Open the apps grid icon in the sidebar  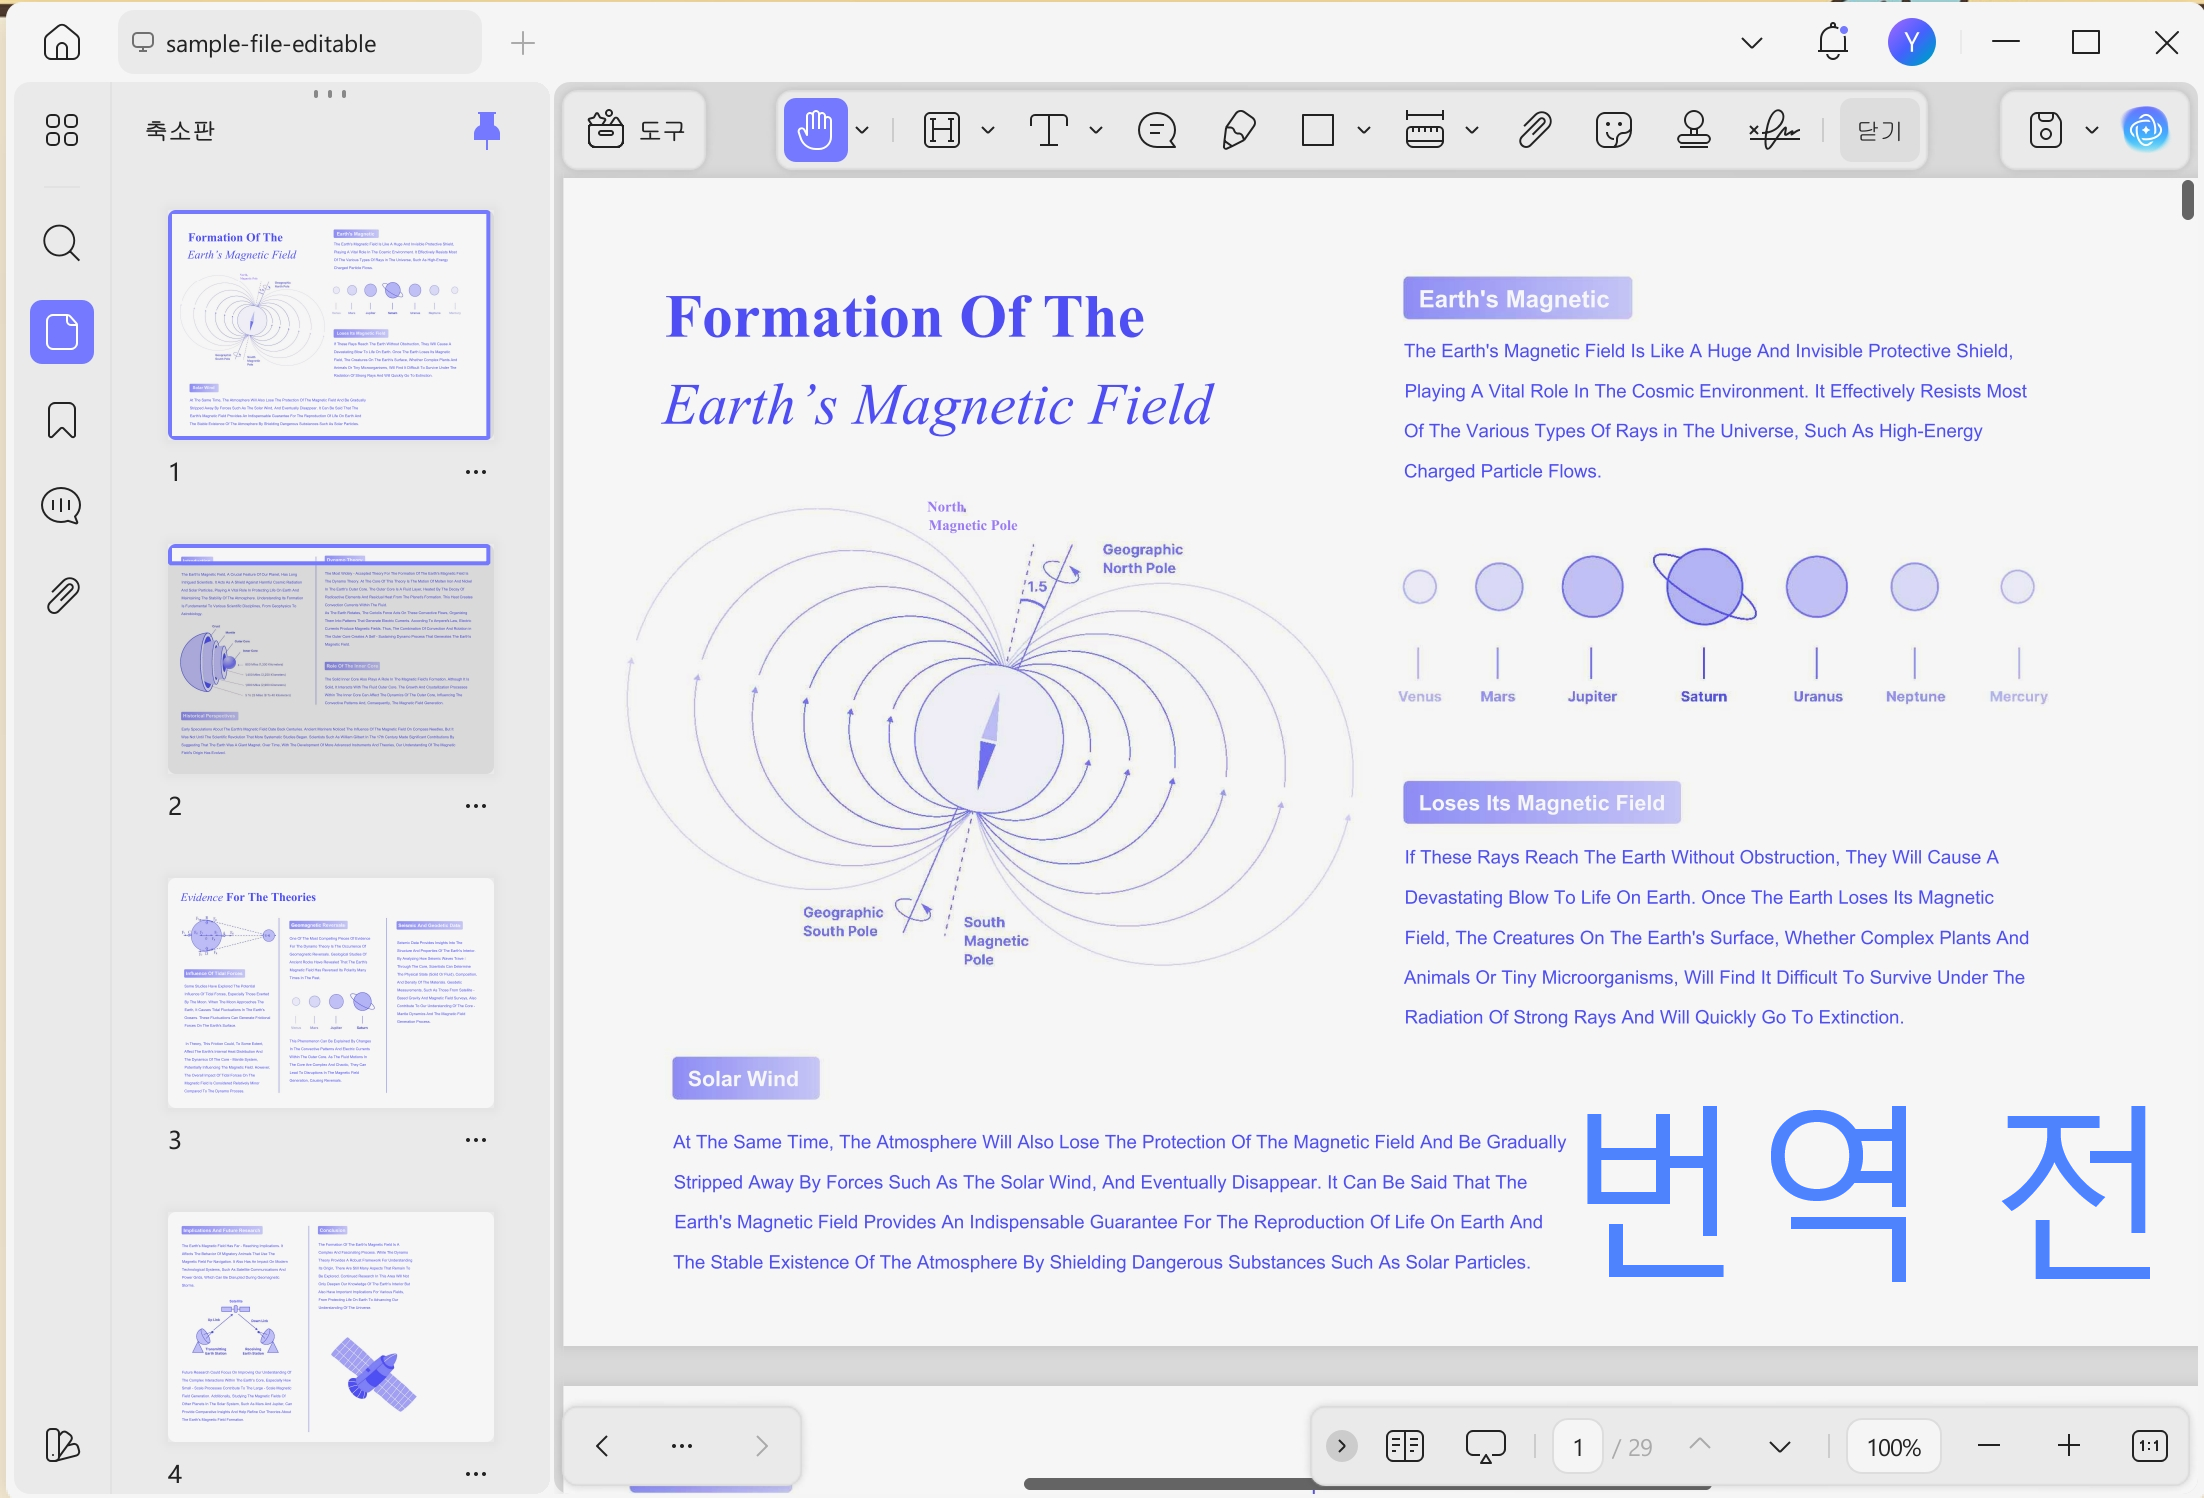(x=62, y=130)
